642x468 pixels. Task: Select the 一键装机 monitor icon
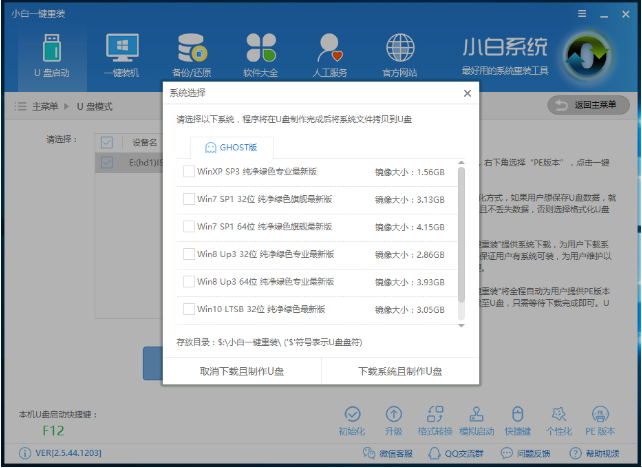[x=122, y=48]
